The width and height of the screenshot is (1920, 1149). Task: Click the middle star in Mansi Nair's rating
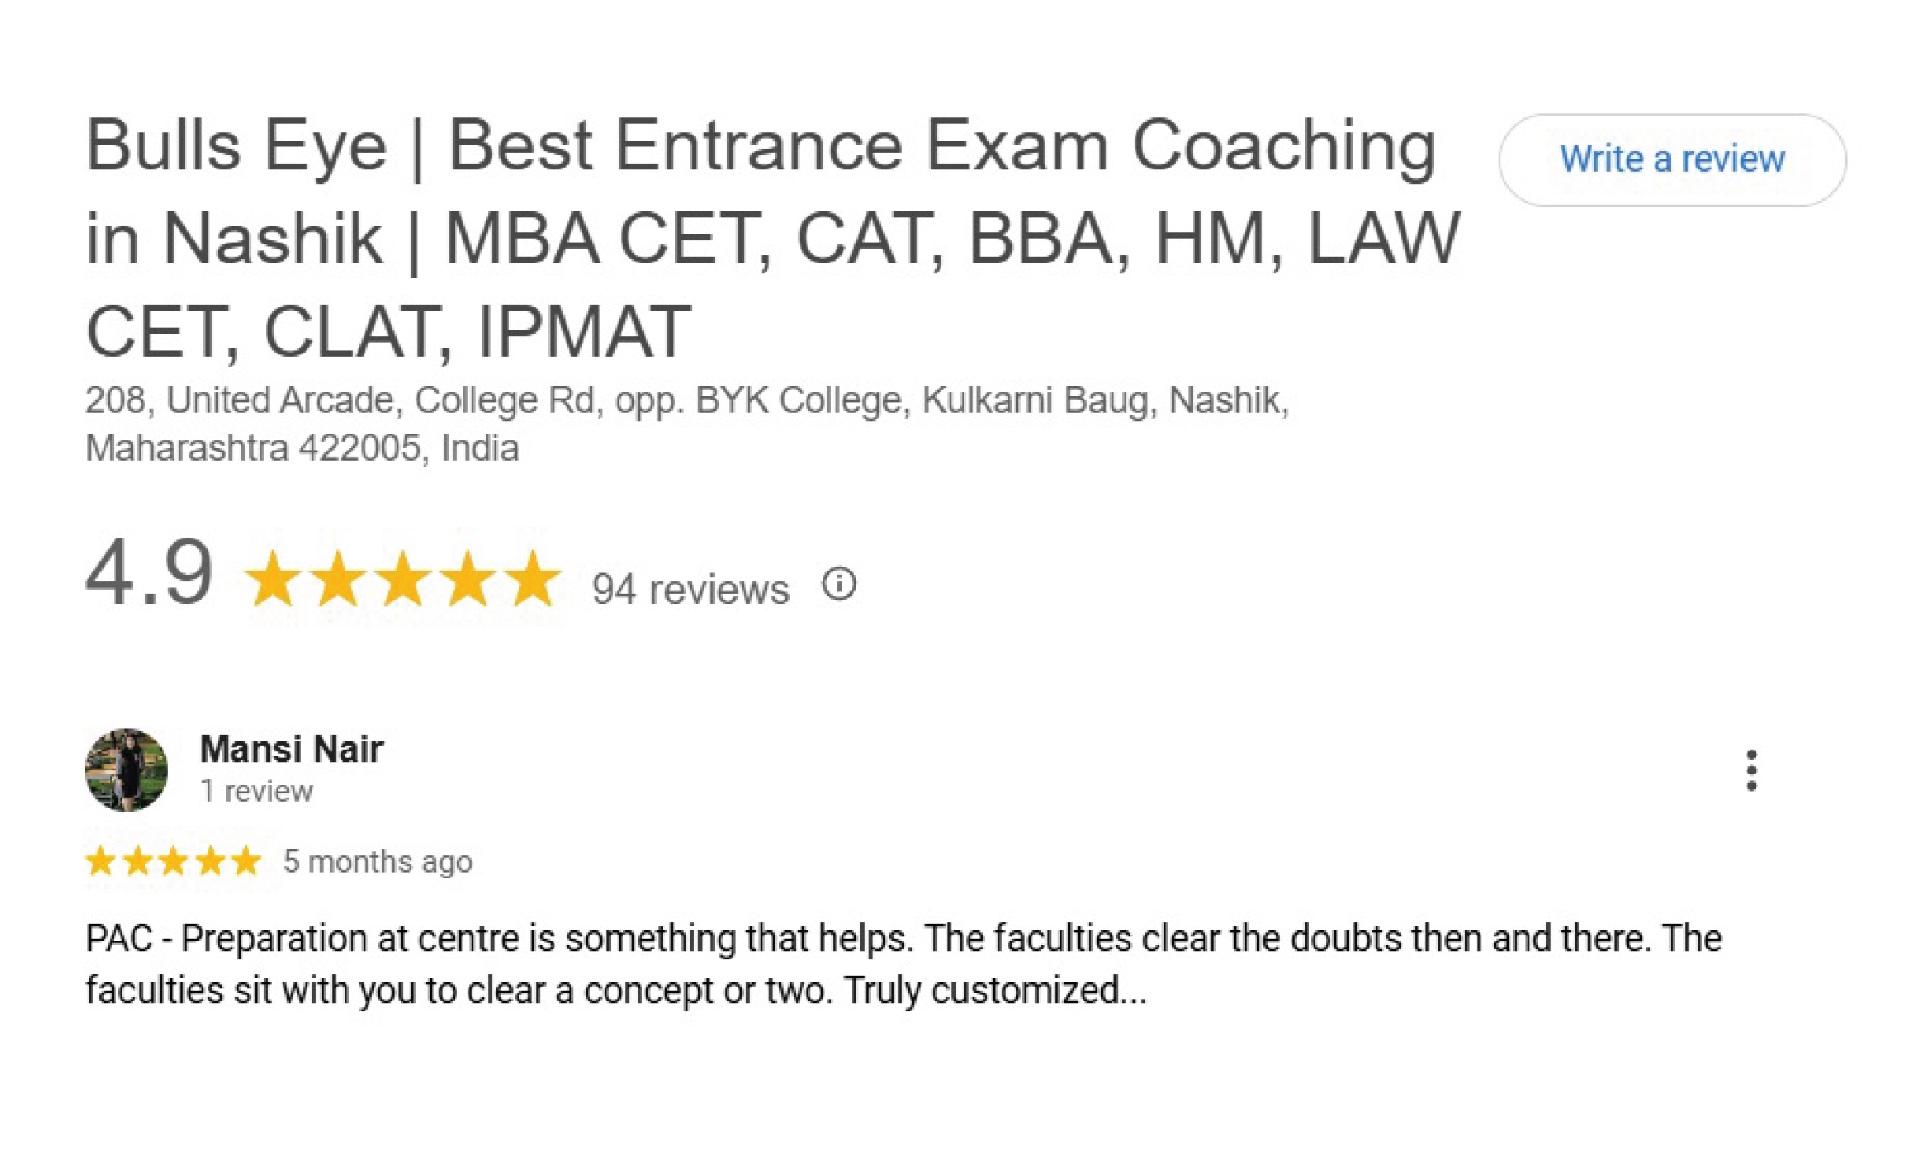click(x=174, y=861)
